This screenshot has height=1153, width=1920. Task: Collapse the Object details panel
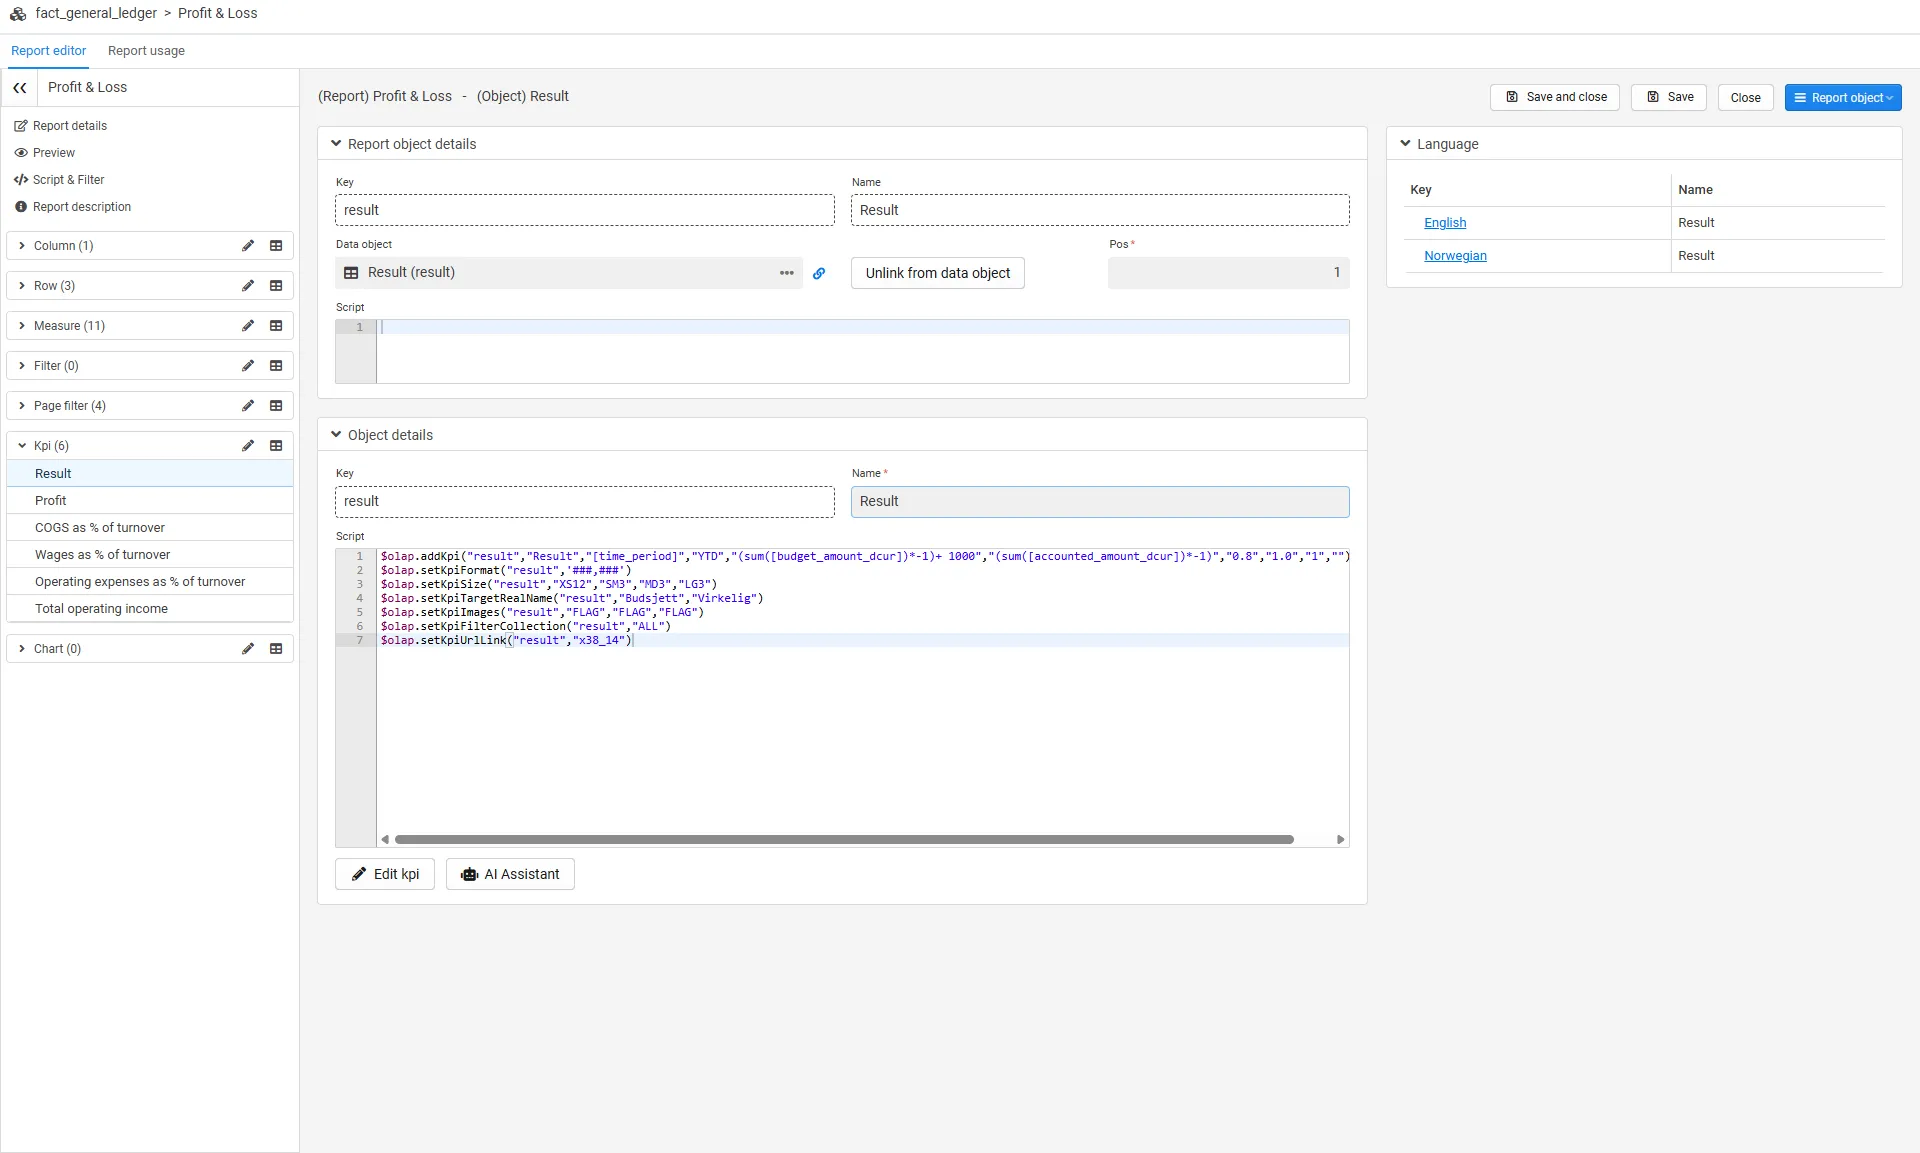[336, 435]
